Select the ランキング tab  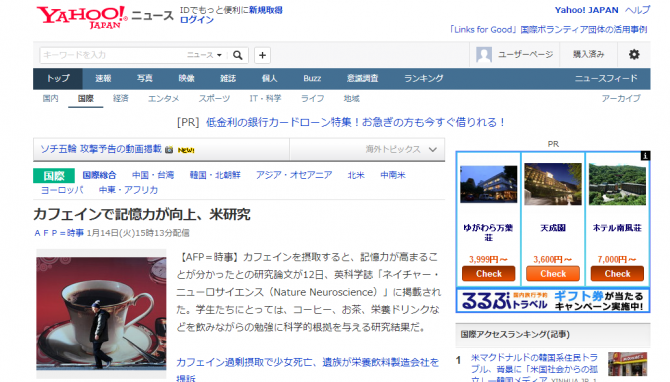click(x=423, y=78)
